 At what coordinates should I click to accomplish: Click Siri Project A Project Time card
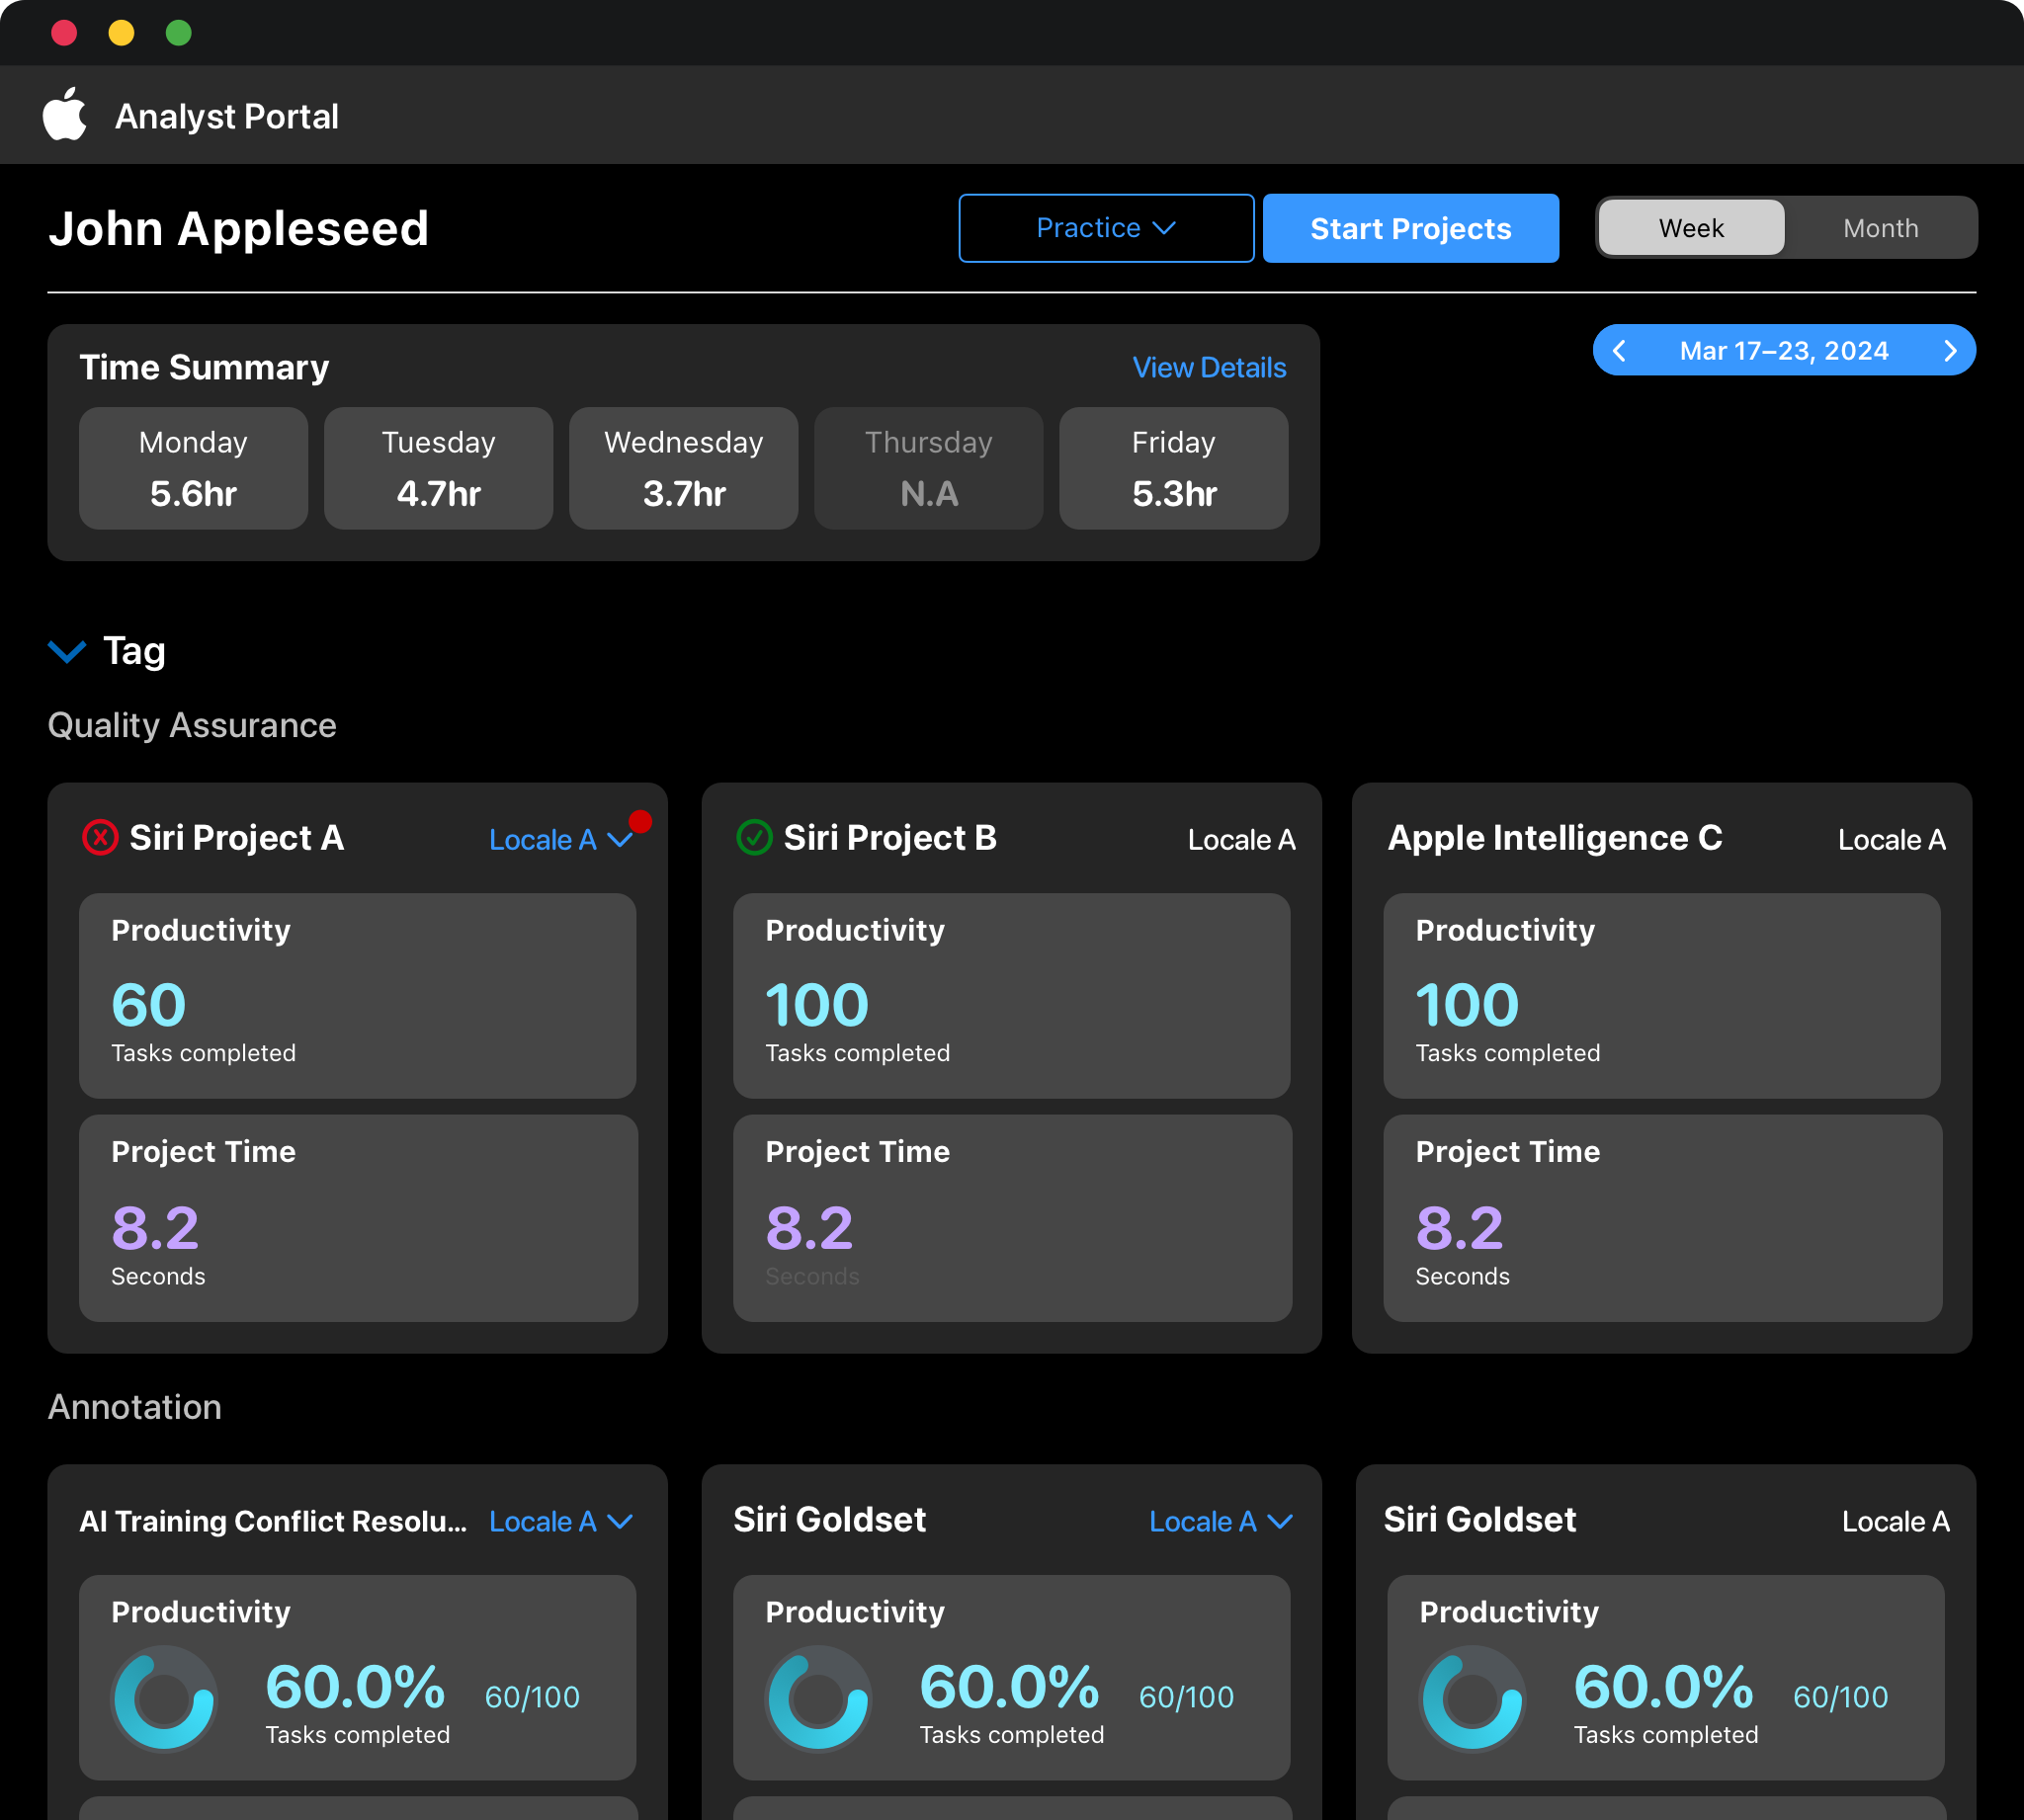358,1218
